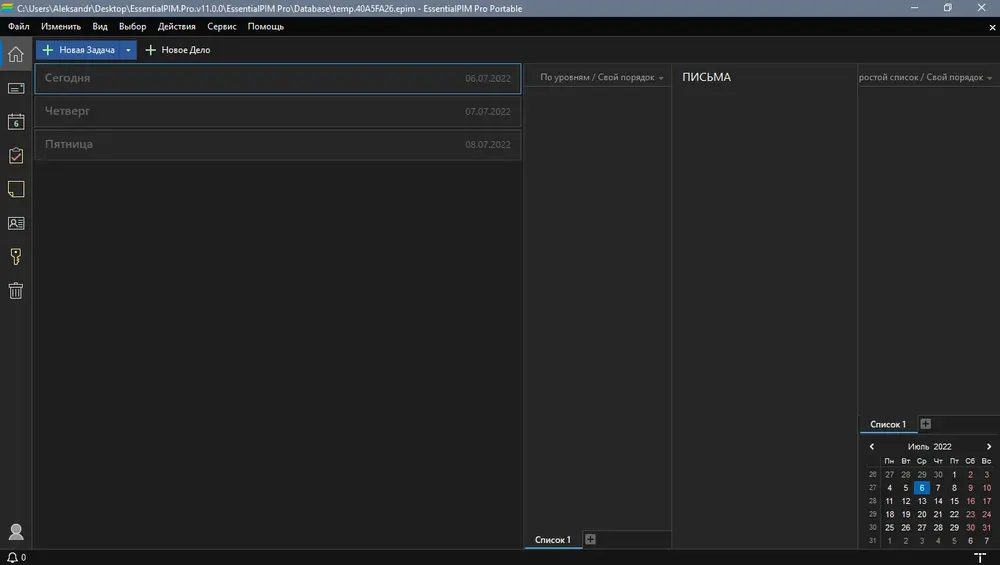The image size is (1000, 565).
Task: Click Новая Задача button
Action: point(78,50)
